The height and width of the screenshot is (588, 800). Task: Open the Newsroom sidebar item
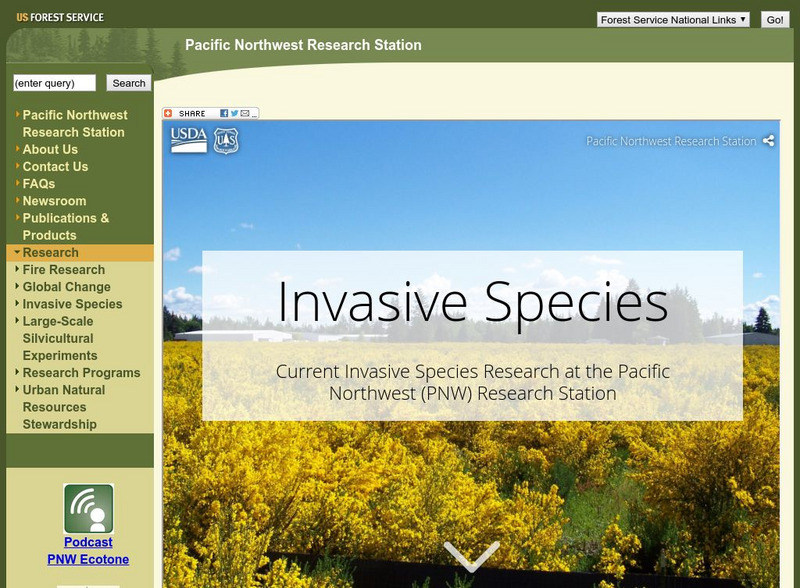tap(54, 201)
